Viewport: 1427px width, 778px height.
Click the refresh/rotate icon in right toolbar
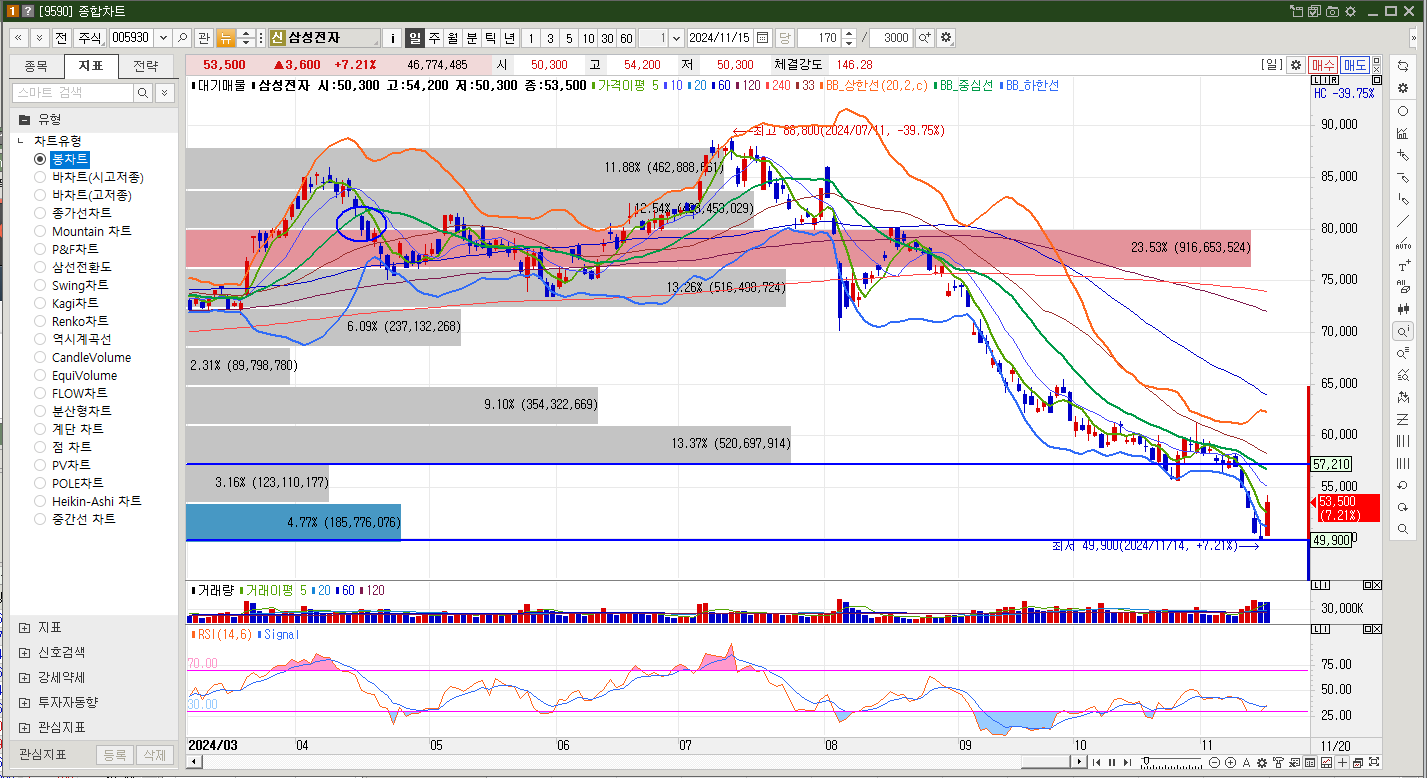point(1403,66)
